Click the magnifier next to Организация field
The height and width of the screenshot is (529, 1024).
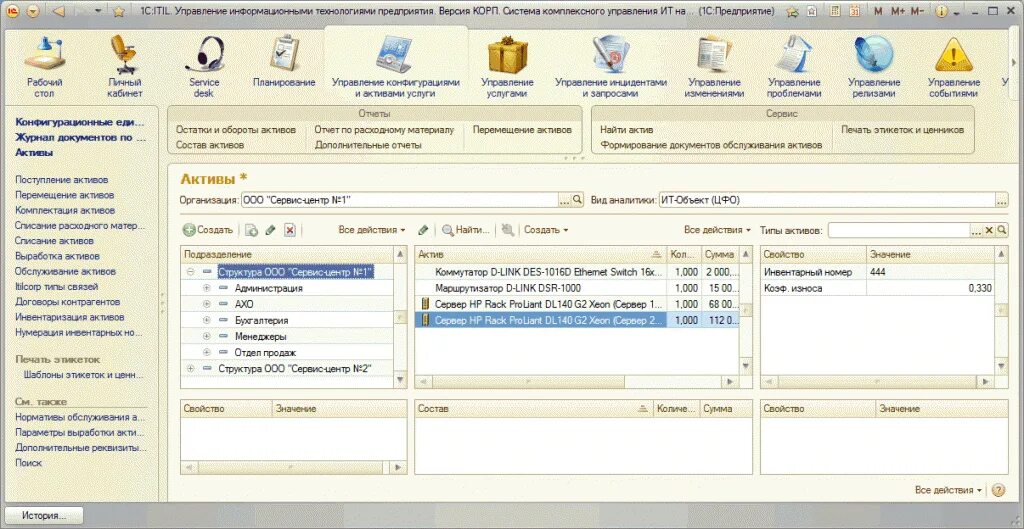577,200
